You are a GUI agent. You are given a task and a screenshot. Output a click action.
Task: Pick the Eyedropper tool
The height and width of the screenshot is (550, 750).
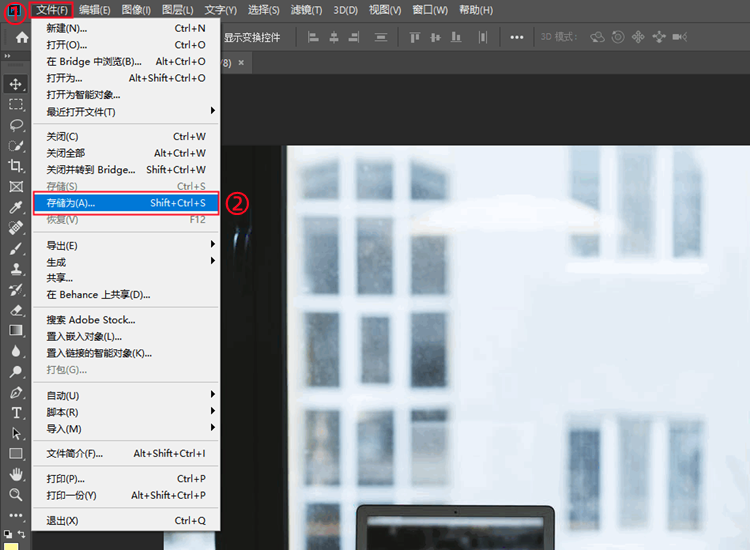[x=16, y=207]
